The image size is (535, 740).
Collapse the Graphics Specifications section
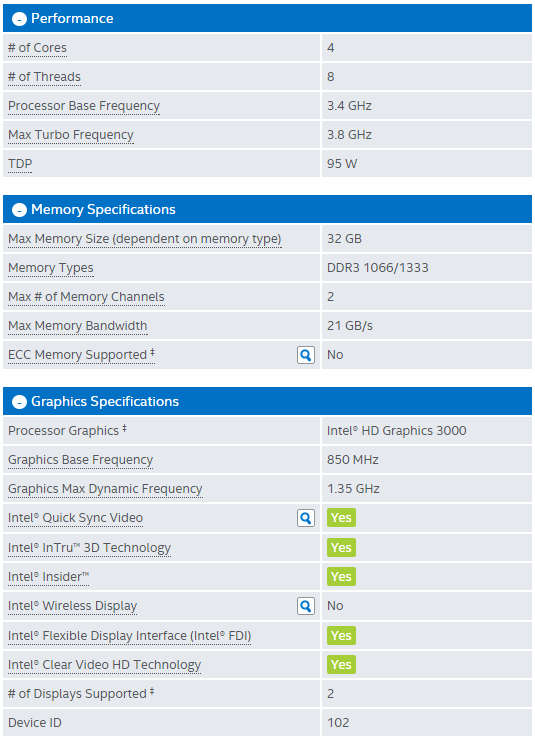pyautogui.click(x=19, y=402)
